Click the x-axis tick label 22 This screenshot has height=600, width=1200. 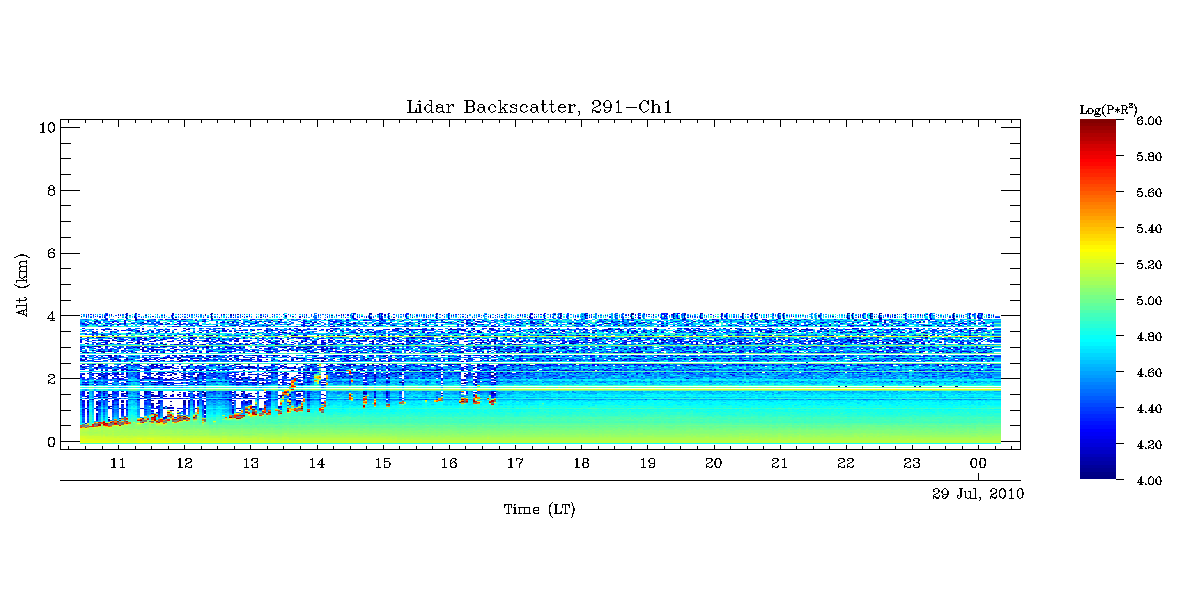(x=846, y=464)
